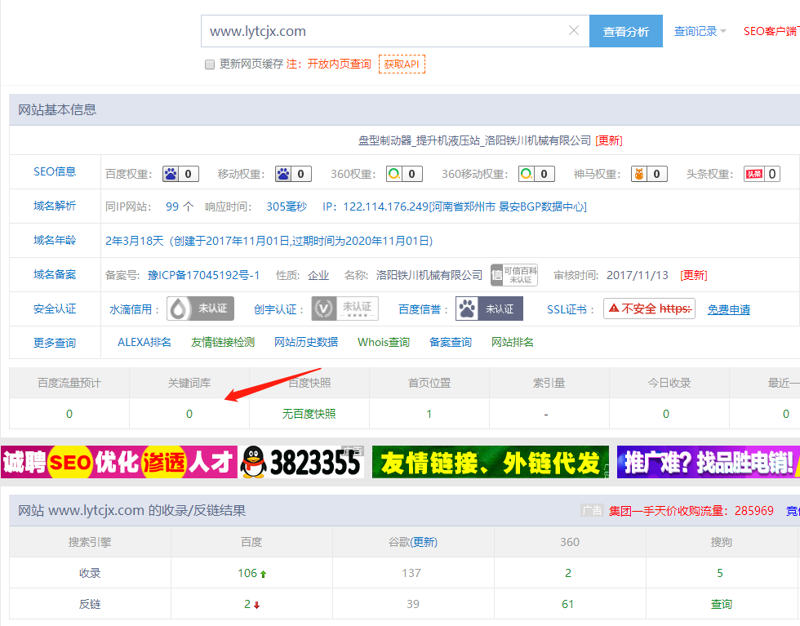
Task: Click the 305毫秒 response time link
Action: 286,207
